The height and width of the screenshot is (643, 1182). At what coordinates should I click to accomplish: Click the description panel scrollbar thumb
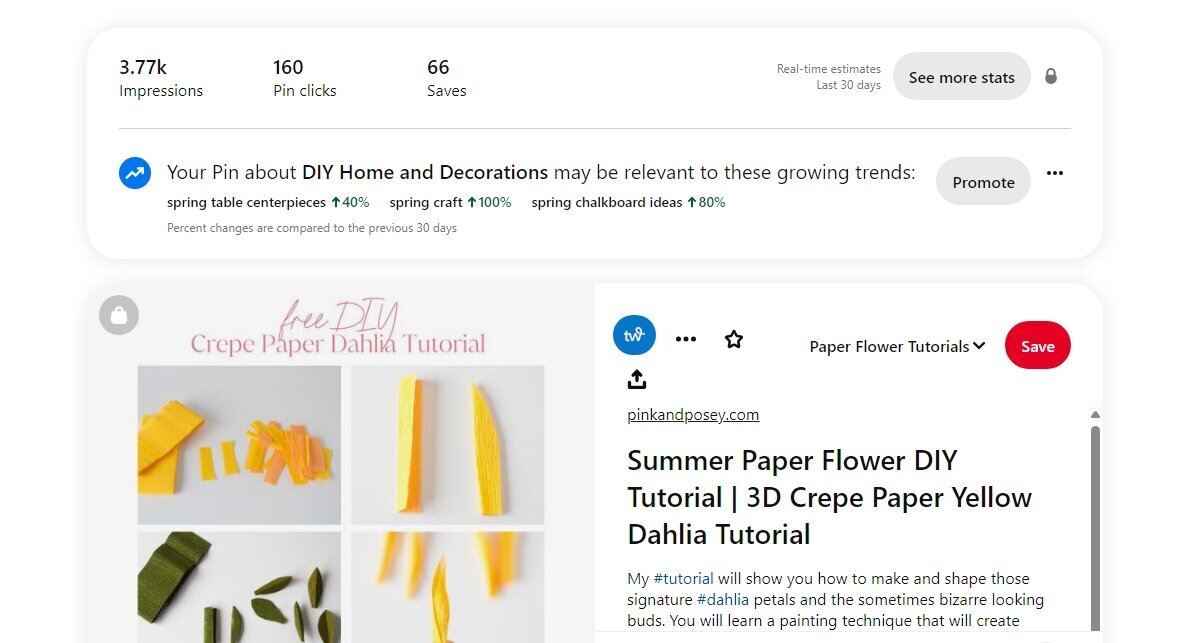pos(1095,528)
